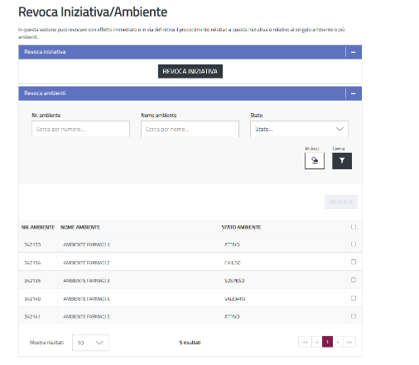Tick the select-all checkbox in table header
419x365 pixels.
(353, 227)
